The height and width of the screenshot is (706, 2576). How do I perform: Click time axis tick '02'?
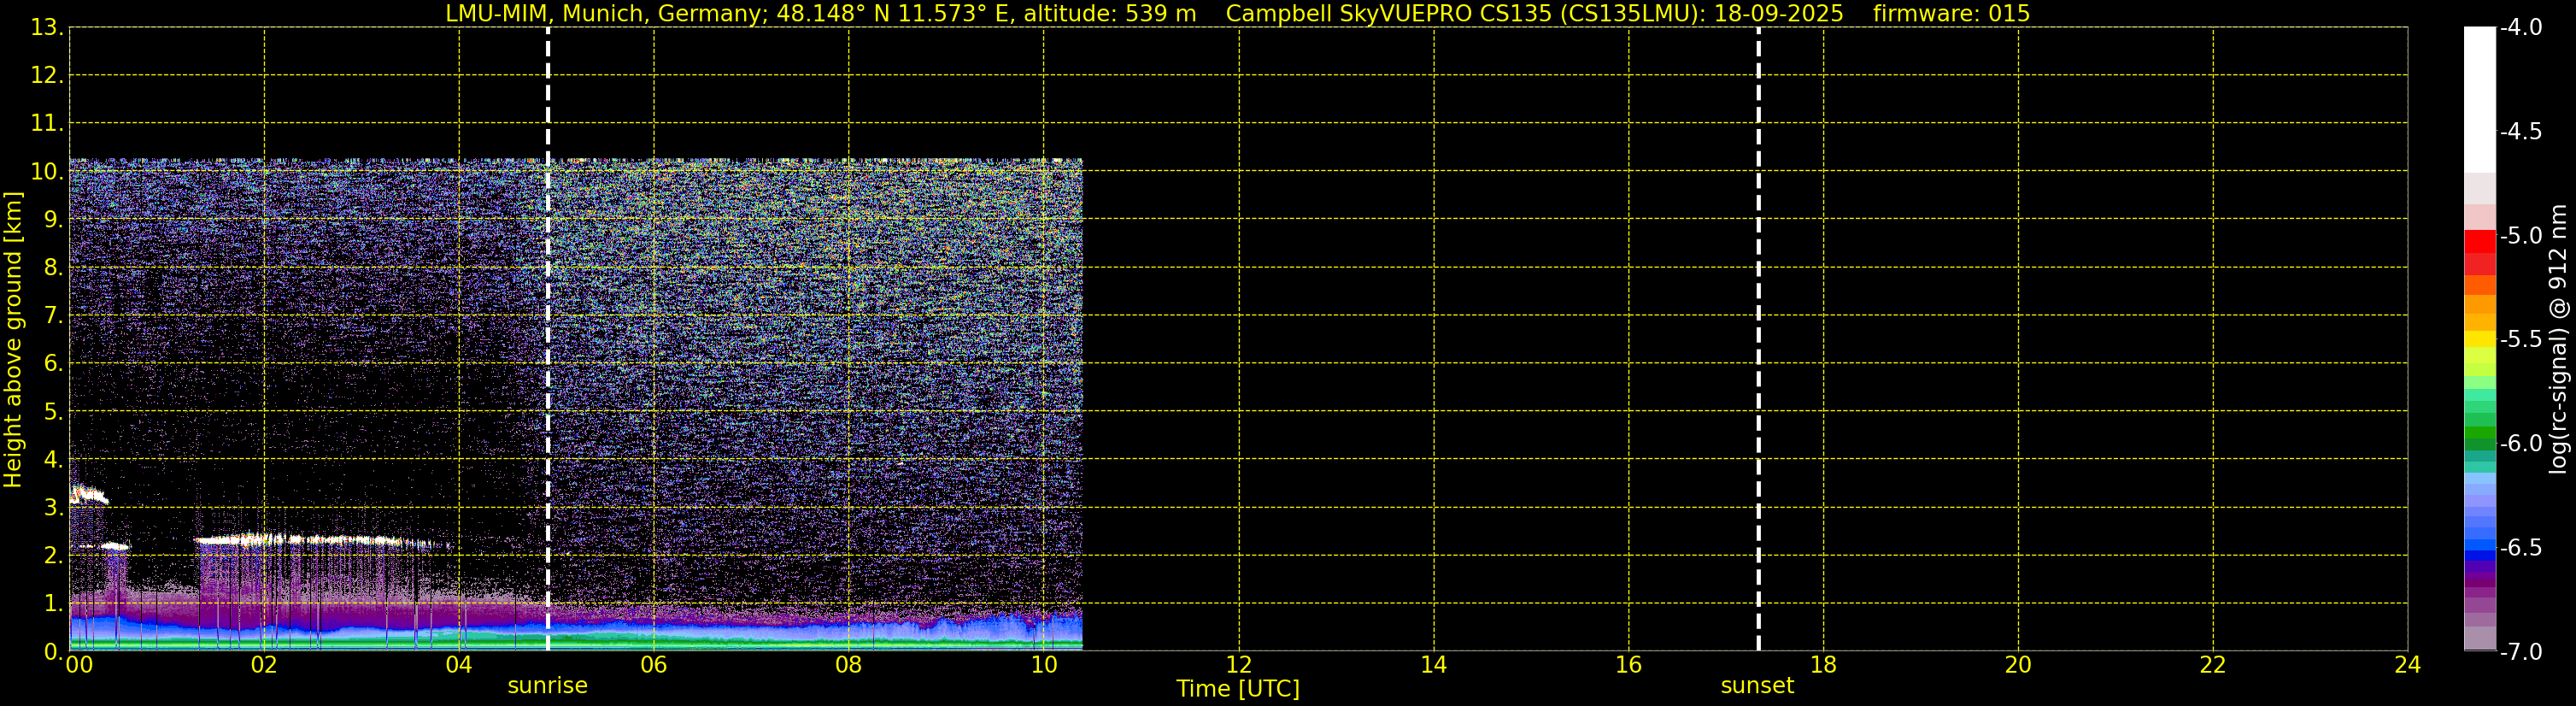pos(264,665)
